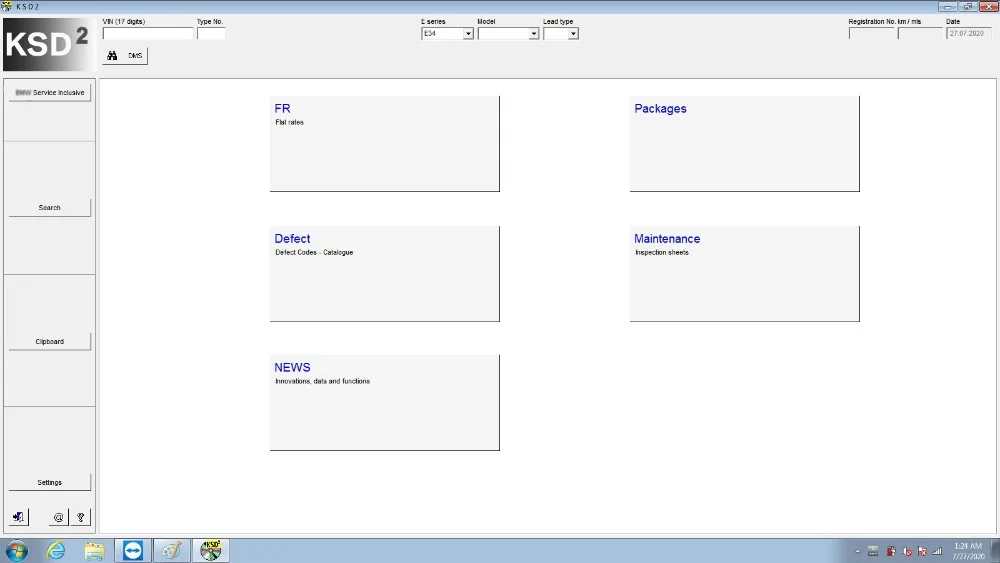Click the KSD2 logo

click(x=48, y=44)
